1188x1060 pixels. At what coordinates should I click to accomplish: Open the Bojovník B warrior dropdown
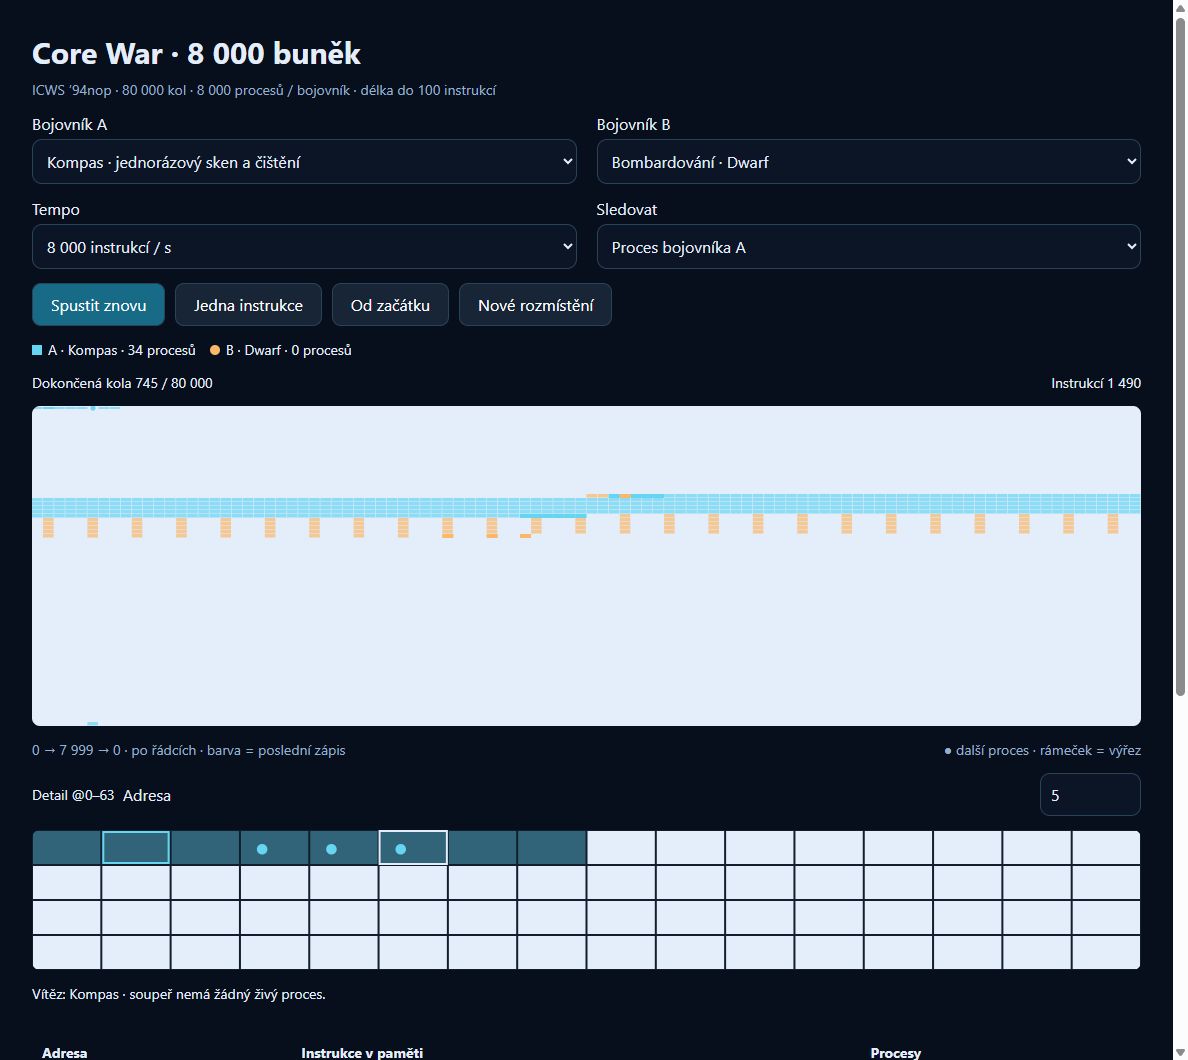(868, 161)
